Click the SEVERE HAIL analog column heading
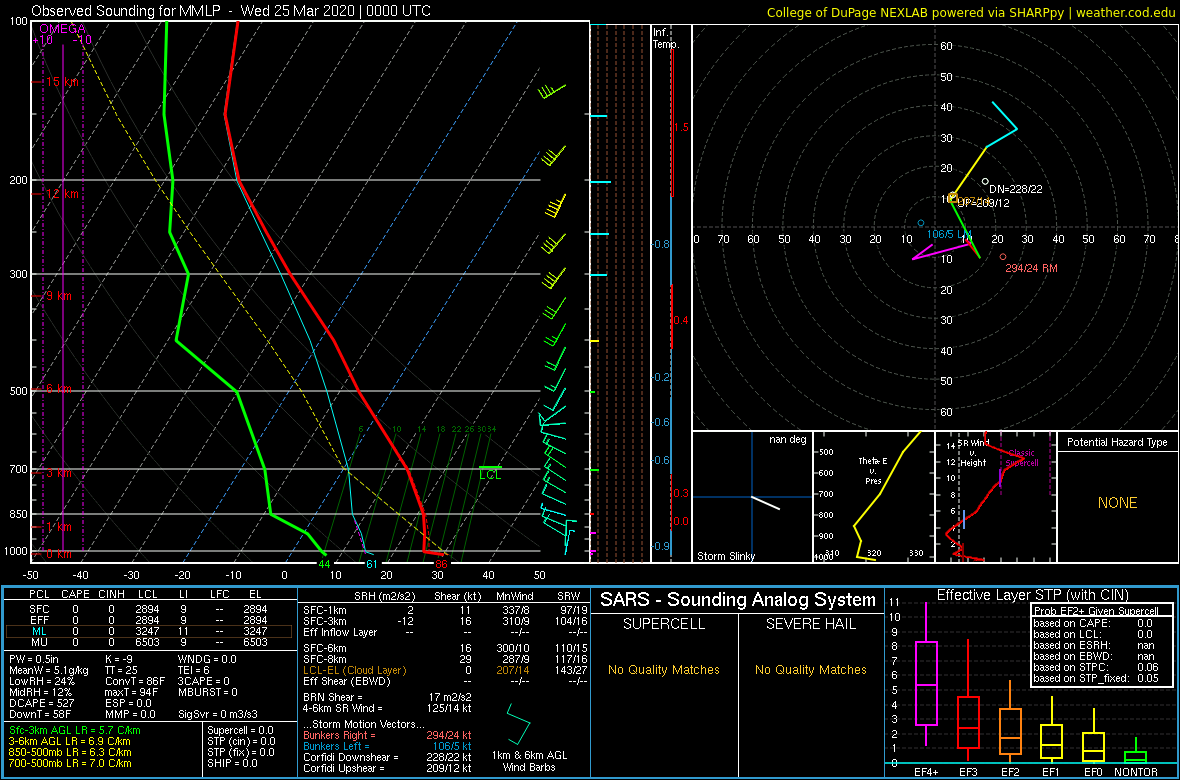 point(810,626)
